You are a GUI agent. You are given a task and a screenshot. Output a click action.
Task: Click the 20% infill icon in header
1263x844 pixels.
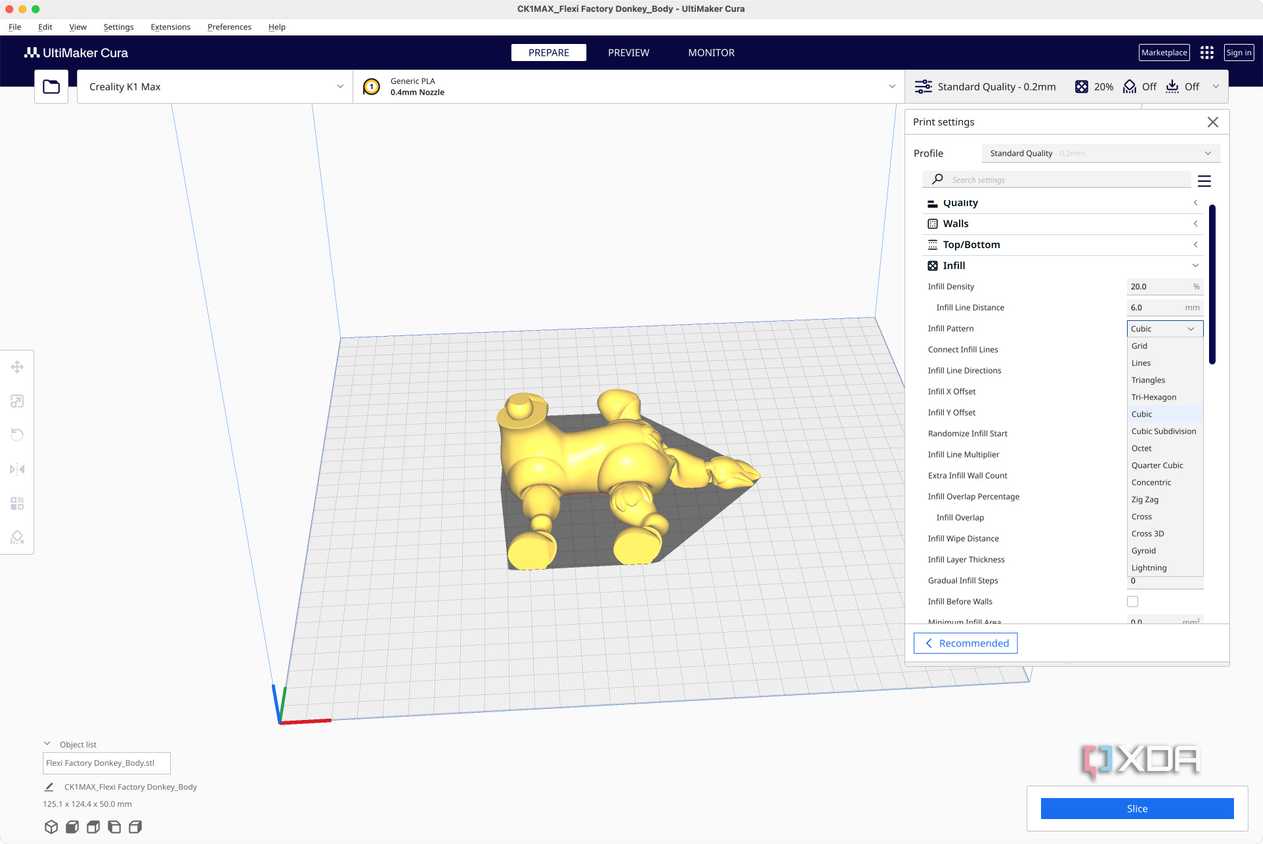pyautogui.click(x=1081, y=87)
